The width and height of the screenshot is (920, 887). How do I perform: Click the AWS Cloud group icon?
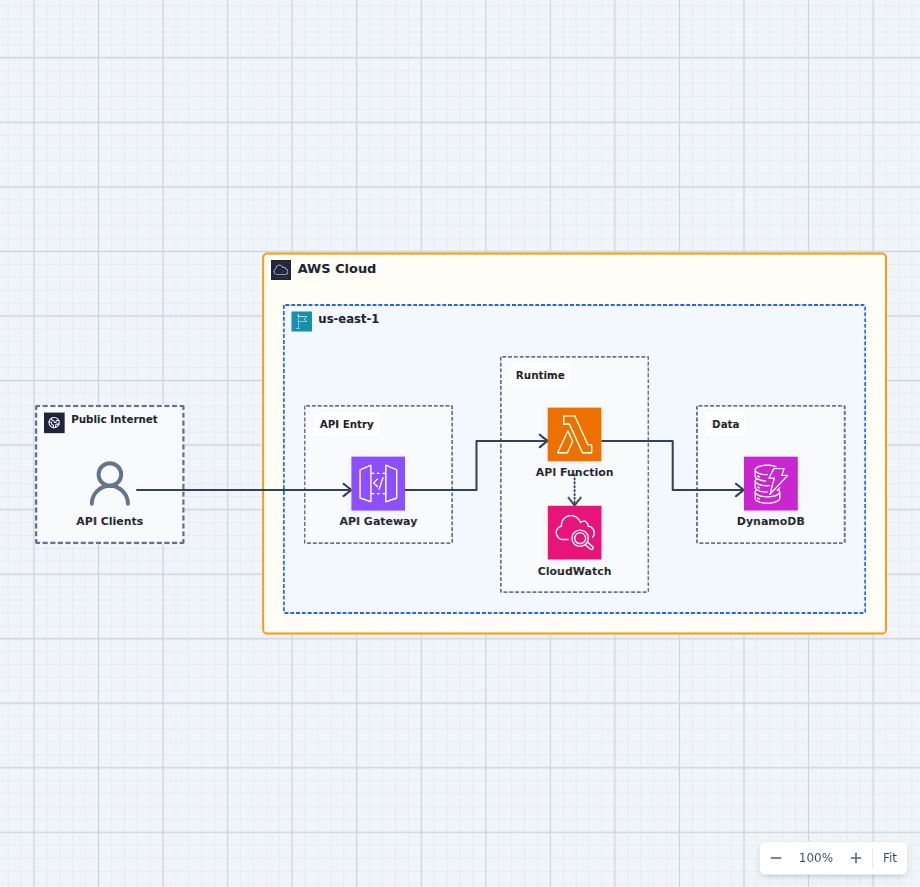(281, 270)
